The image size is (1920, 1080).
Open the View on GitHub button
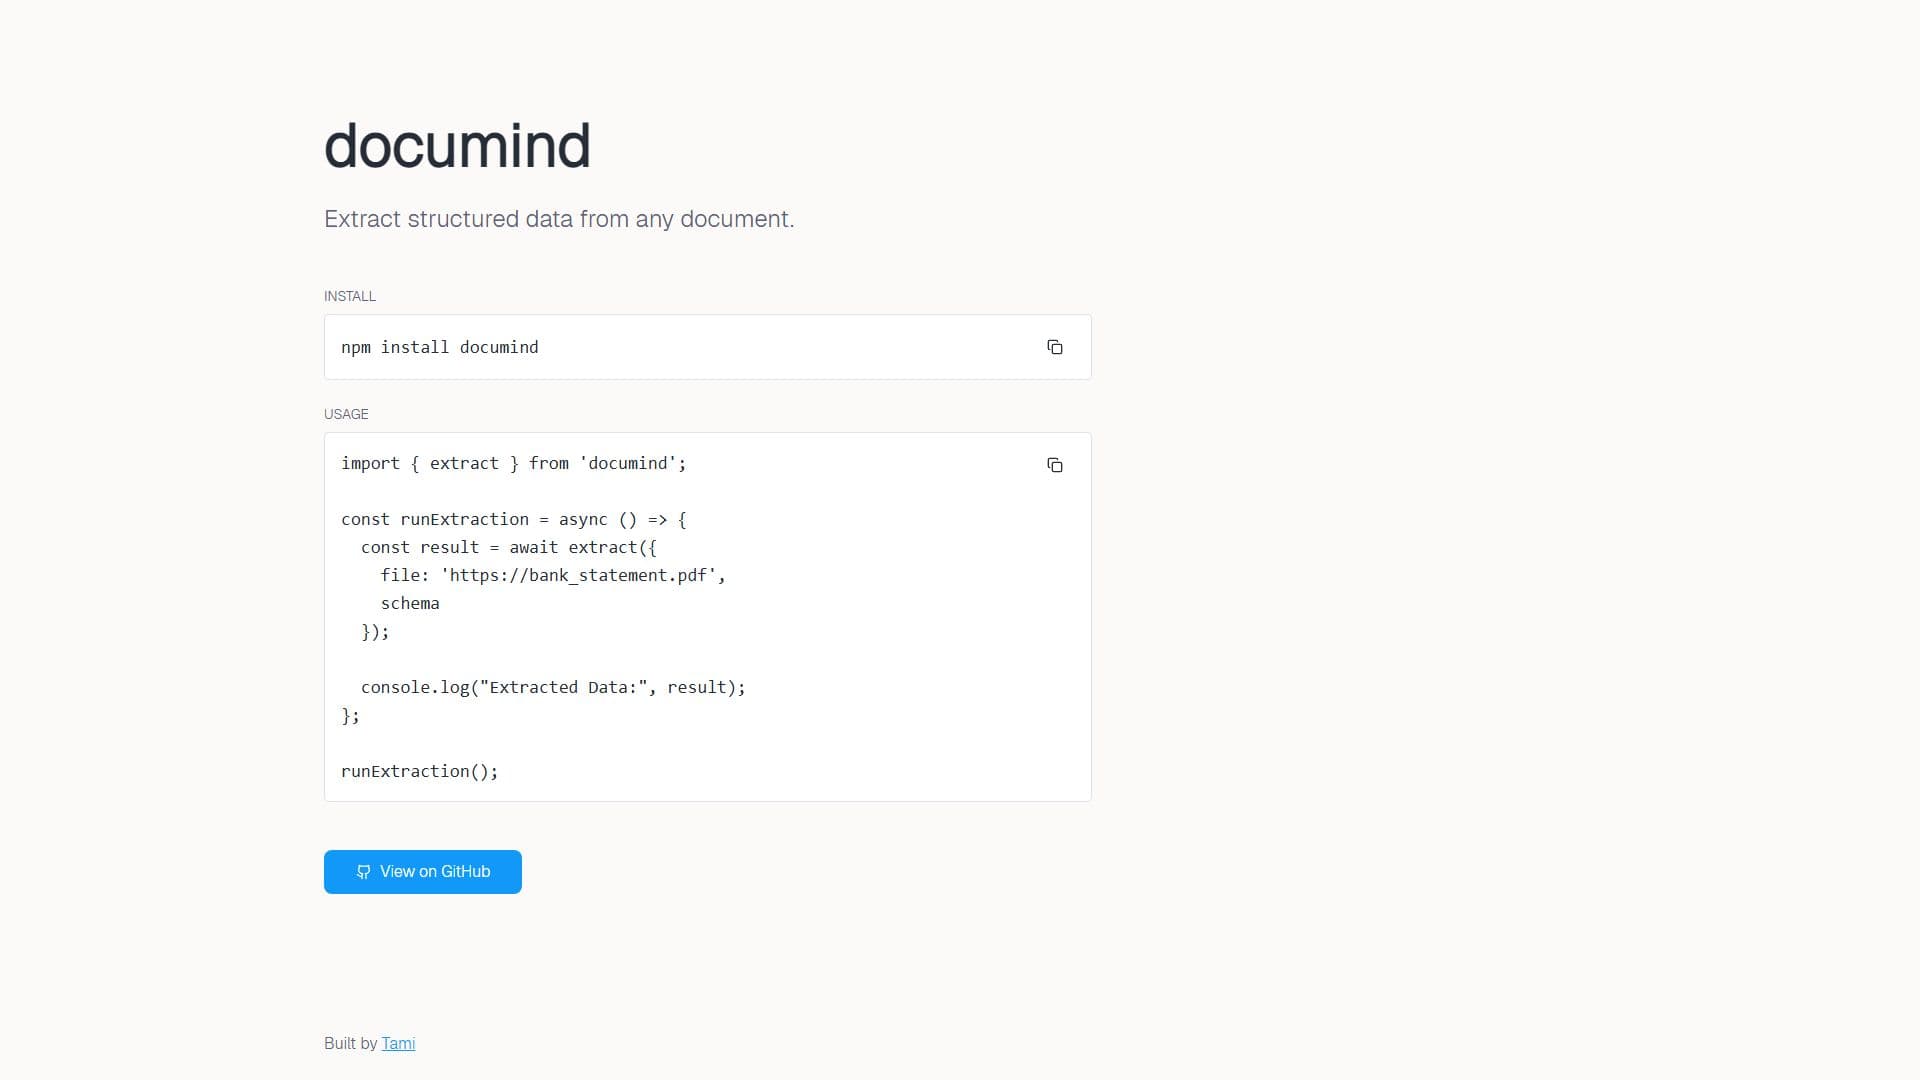[422, 872]
